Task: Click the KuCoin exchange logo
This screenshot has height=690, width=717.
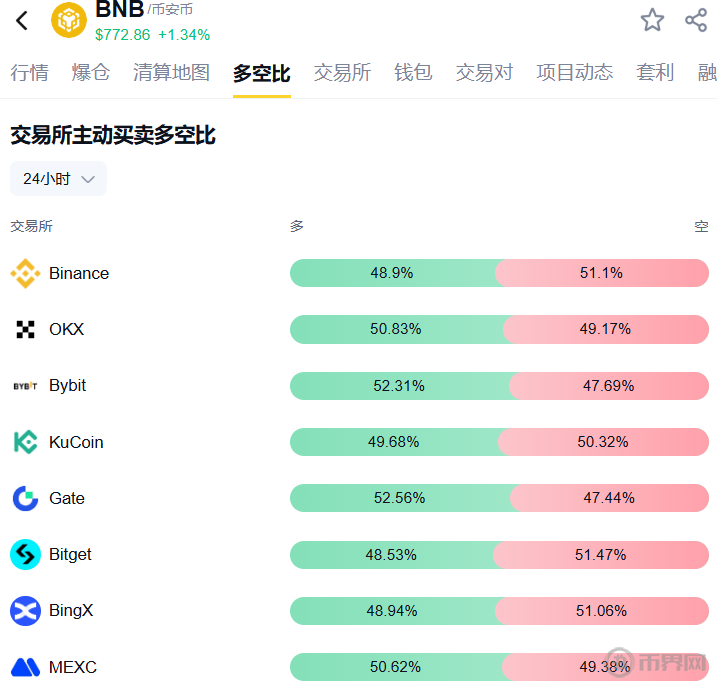Action: (x=25, y=442)
